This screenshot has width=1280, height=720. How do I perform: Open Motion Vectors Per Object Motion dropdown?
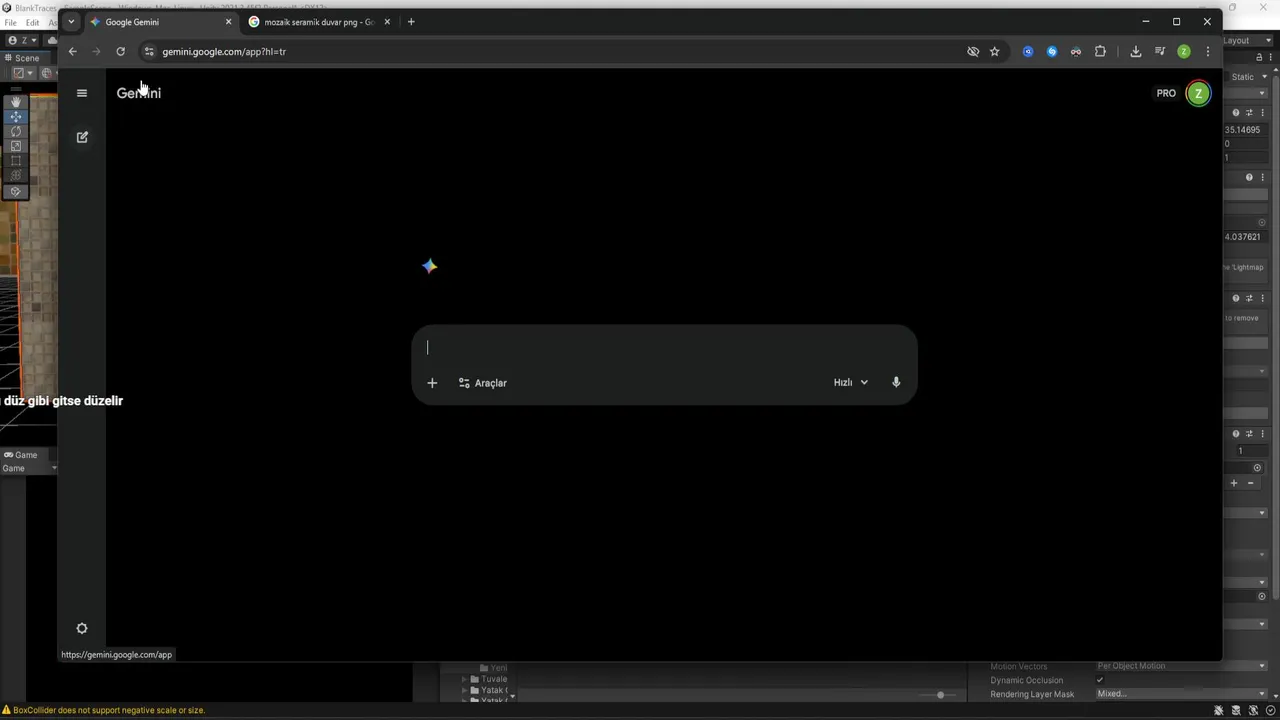(1181, 666)
